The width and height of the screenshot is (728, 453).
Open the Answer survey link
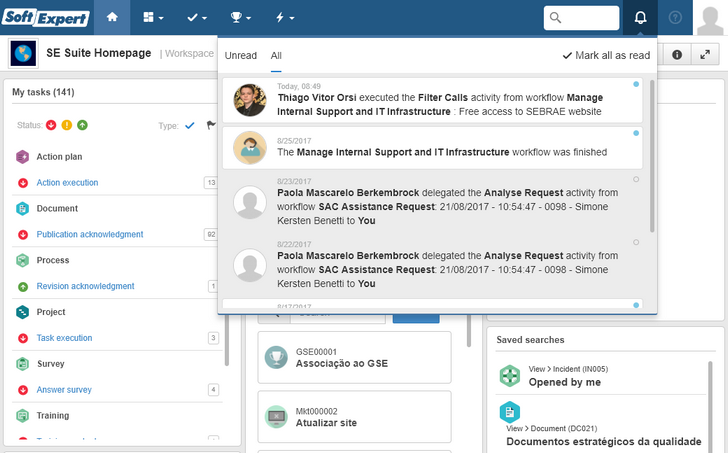tap(64, 390)
